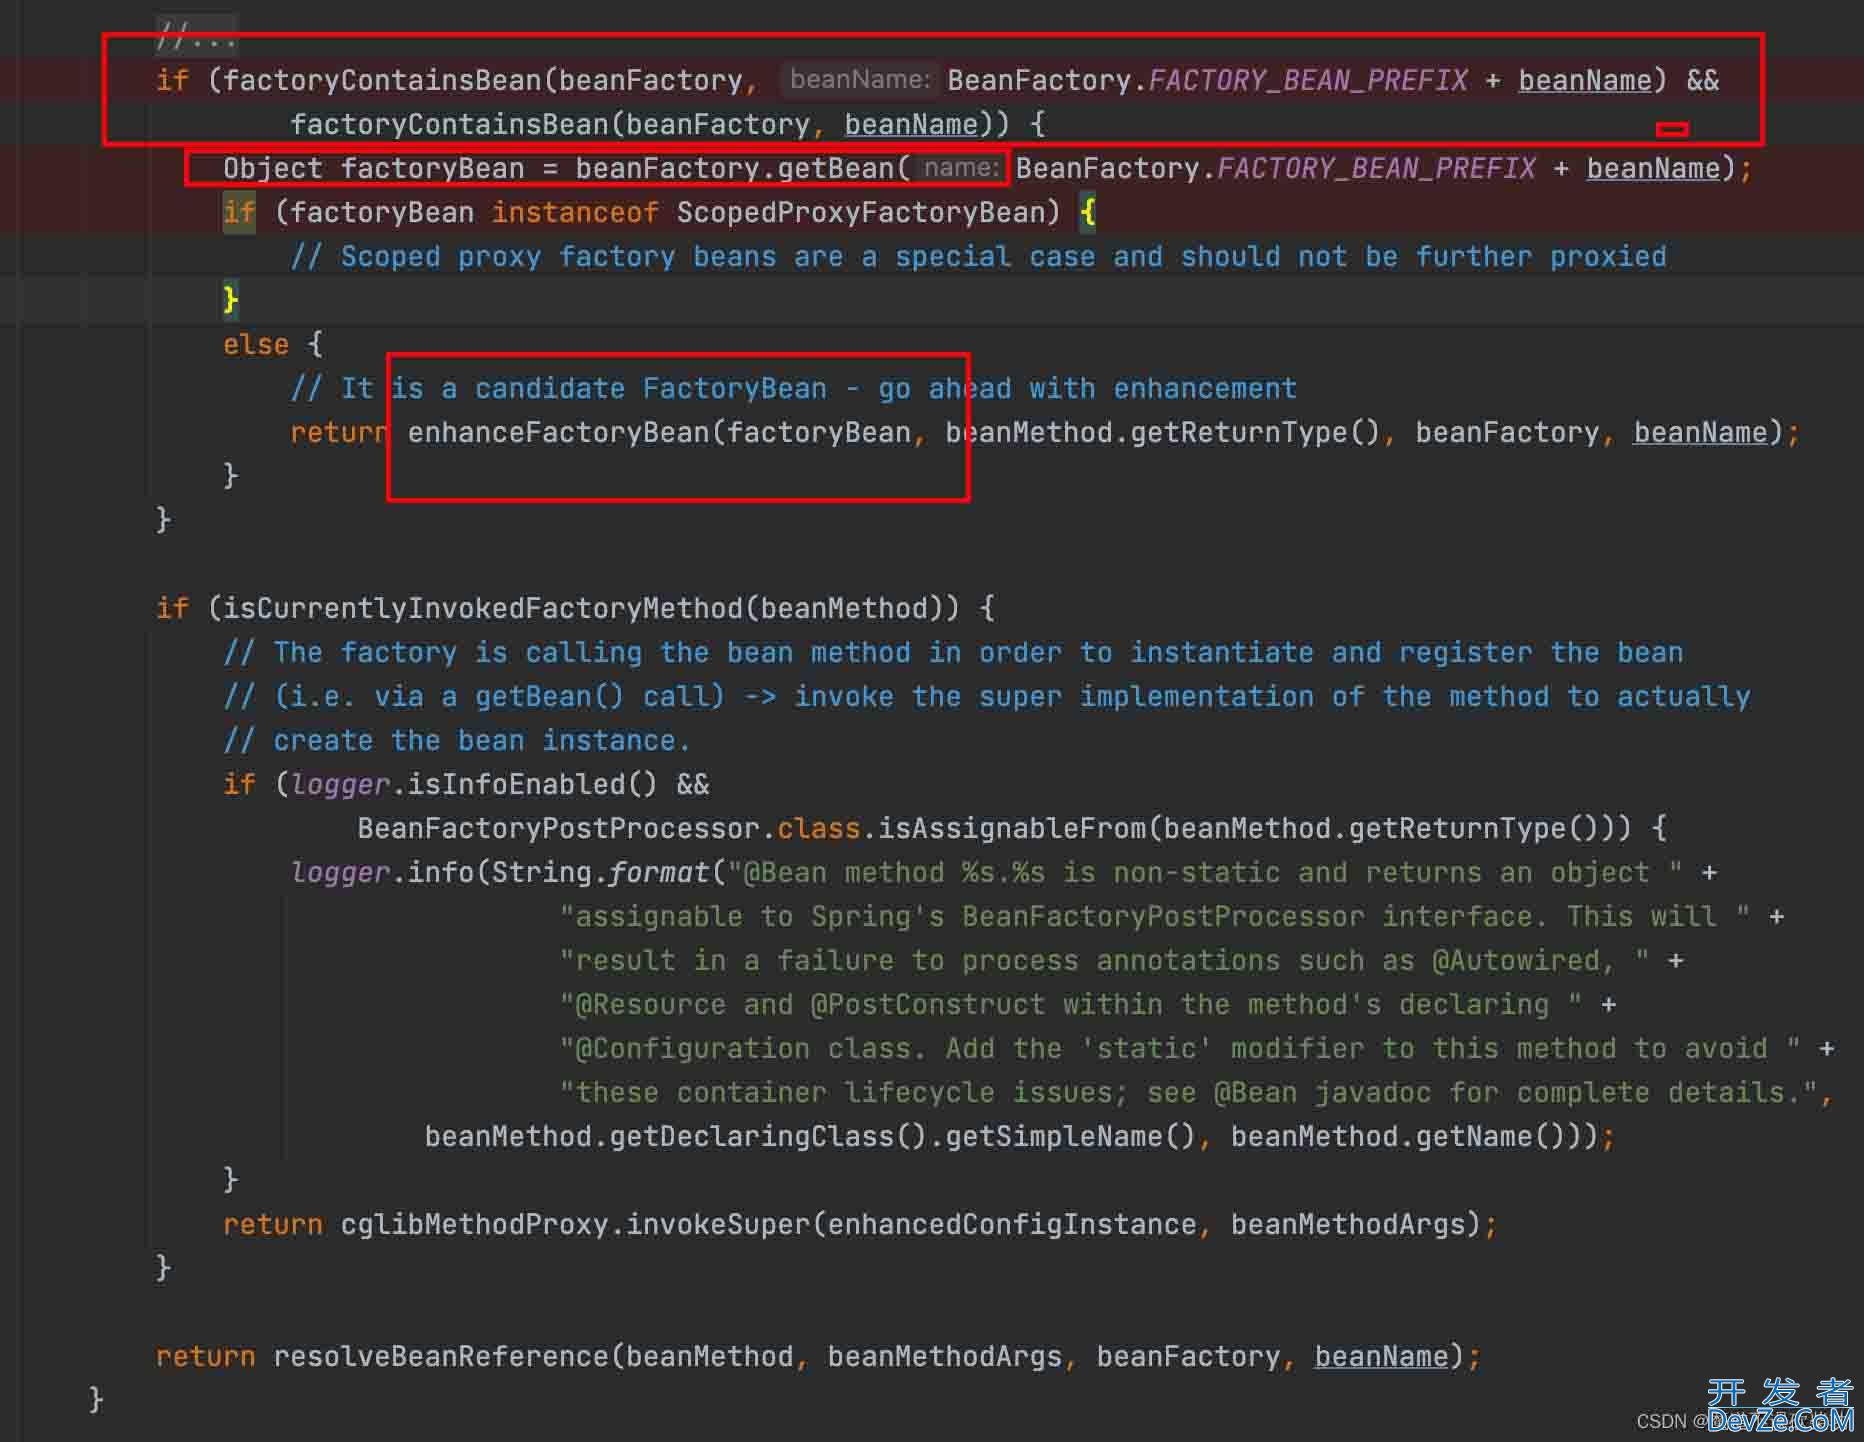The height and width of the screenshot is (1442, 1864).
Task: Click the resolveBeanReference method call
Action: click(x=441, y=1356)
